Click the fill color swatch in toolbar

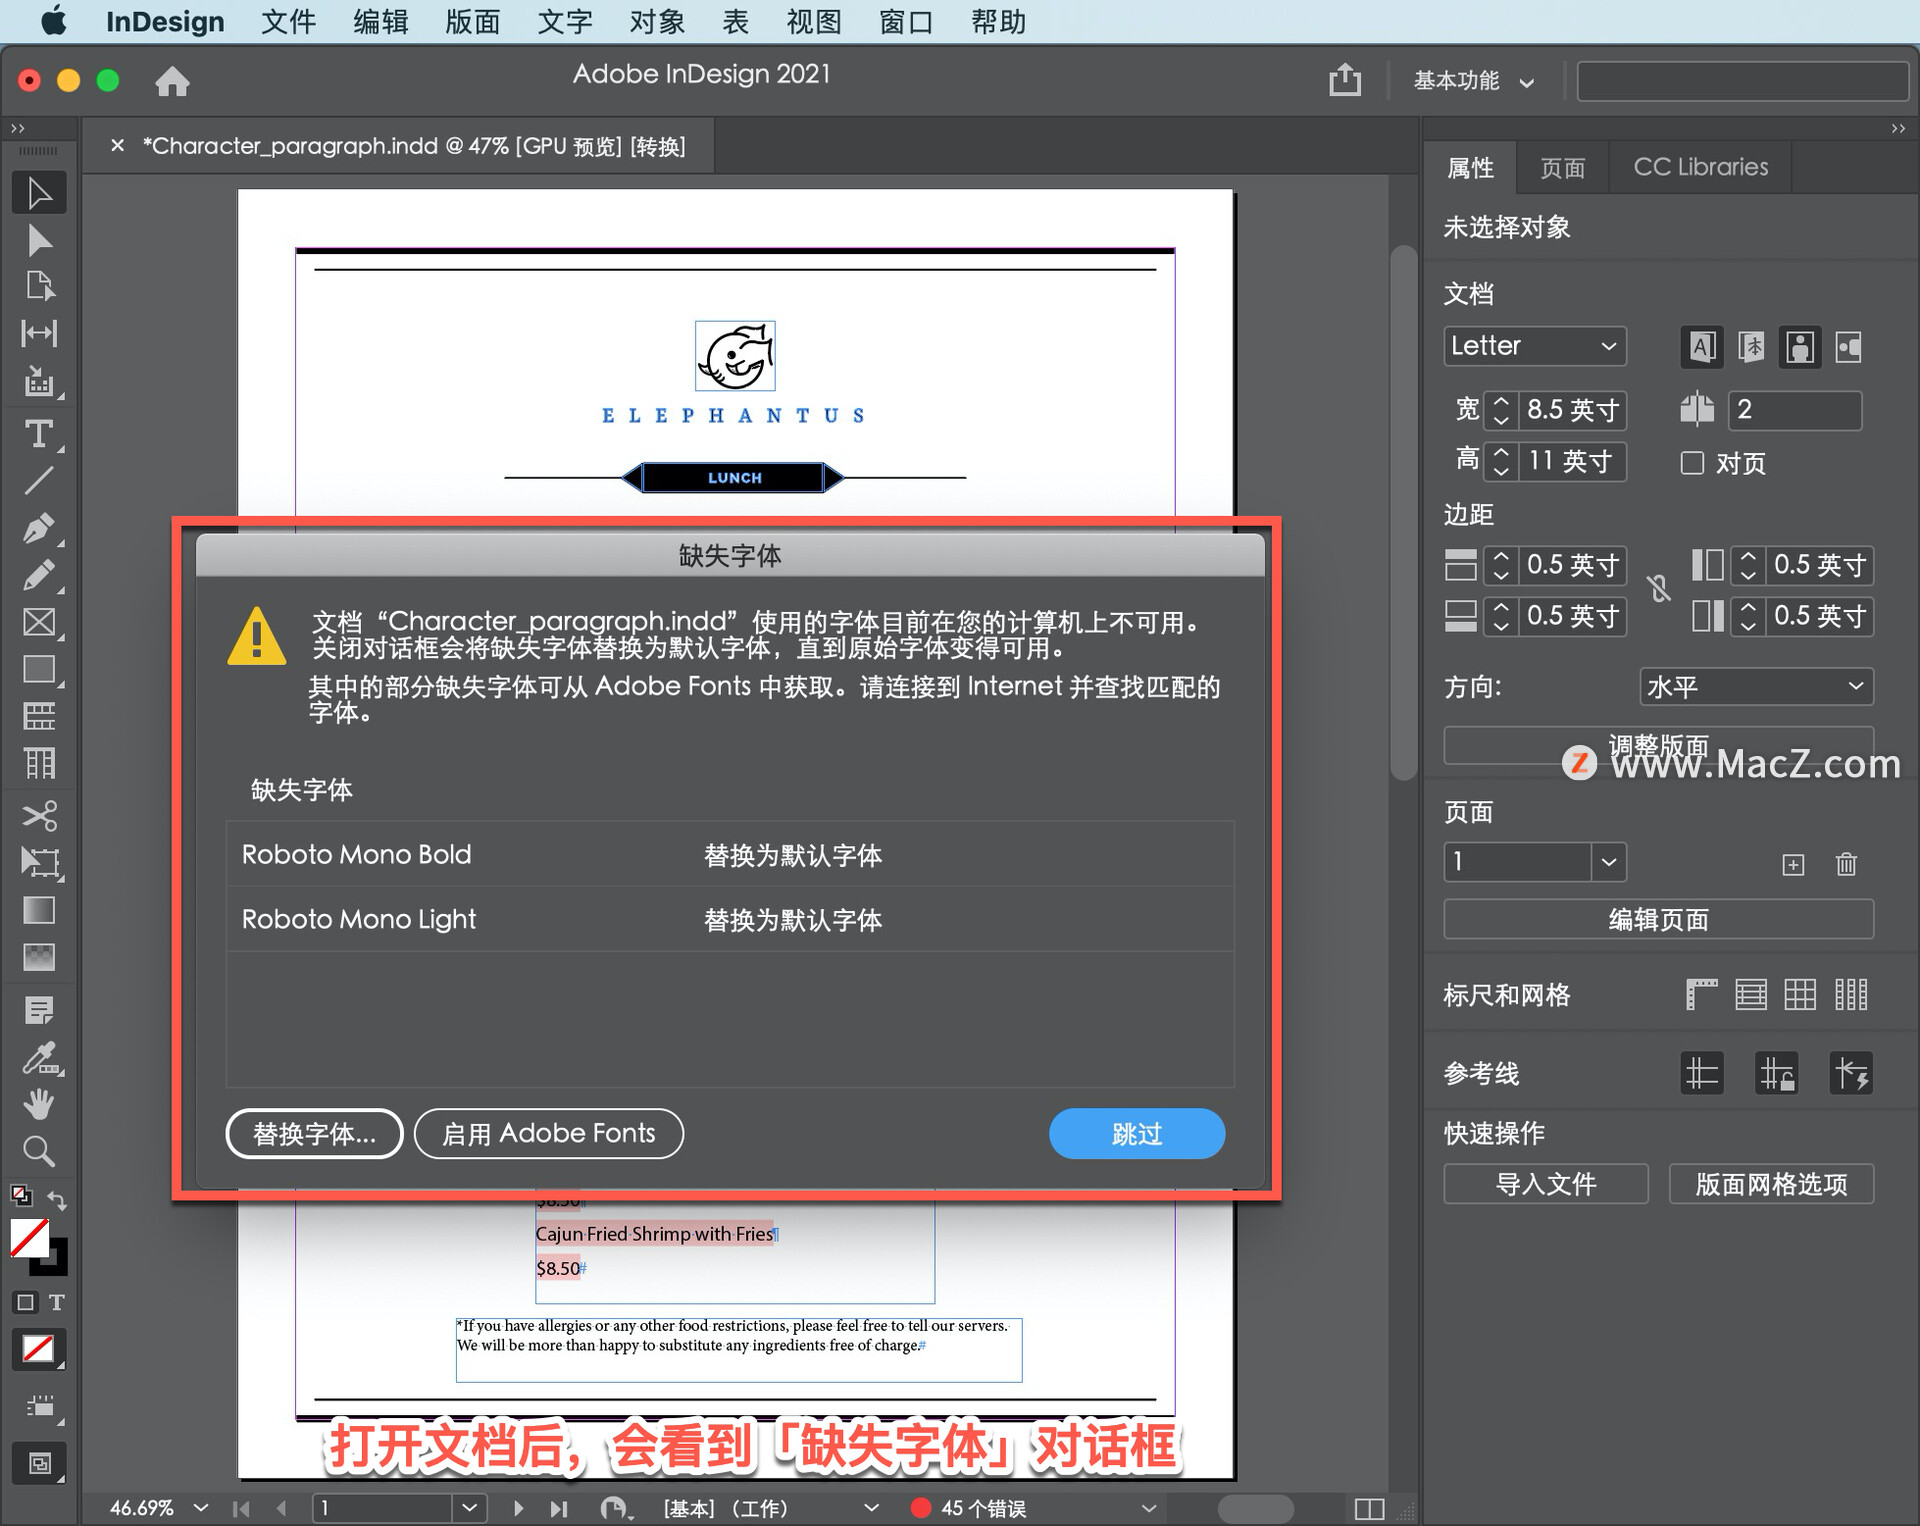(29, 1239)
